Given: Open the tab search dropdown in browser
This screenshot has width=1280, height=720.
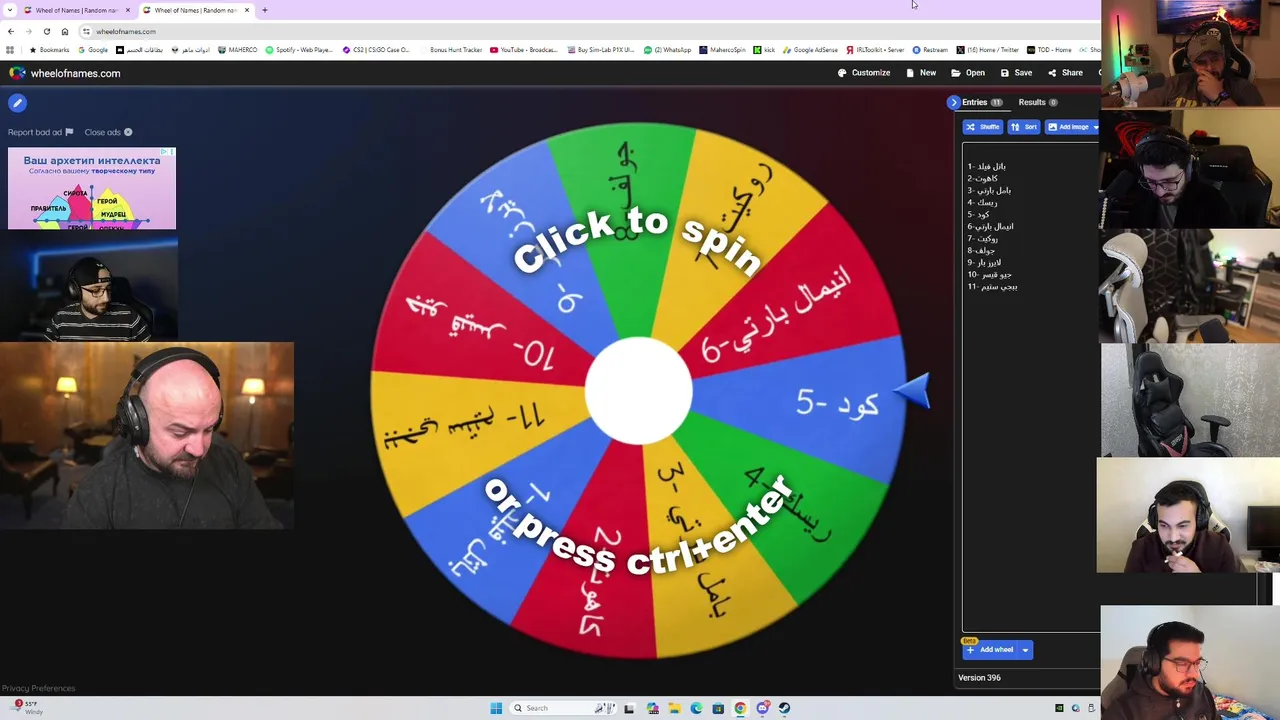Looking at the screenshot, I should 10,10.
